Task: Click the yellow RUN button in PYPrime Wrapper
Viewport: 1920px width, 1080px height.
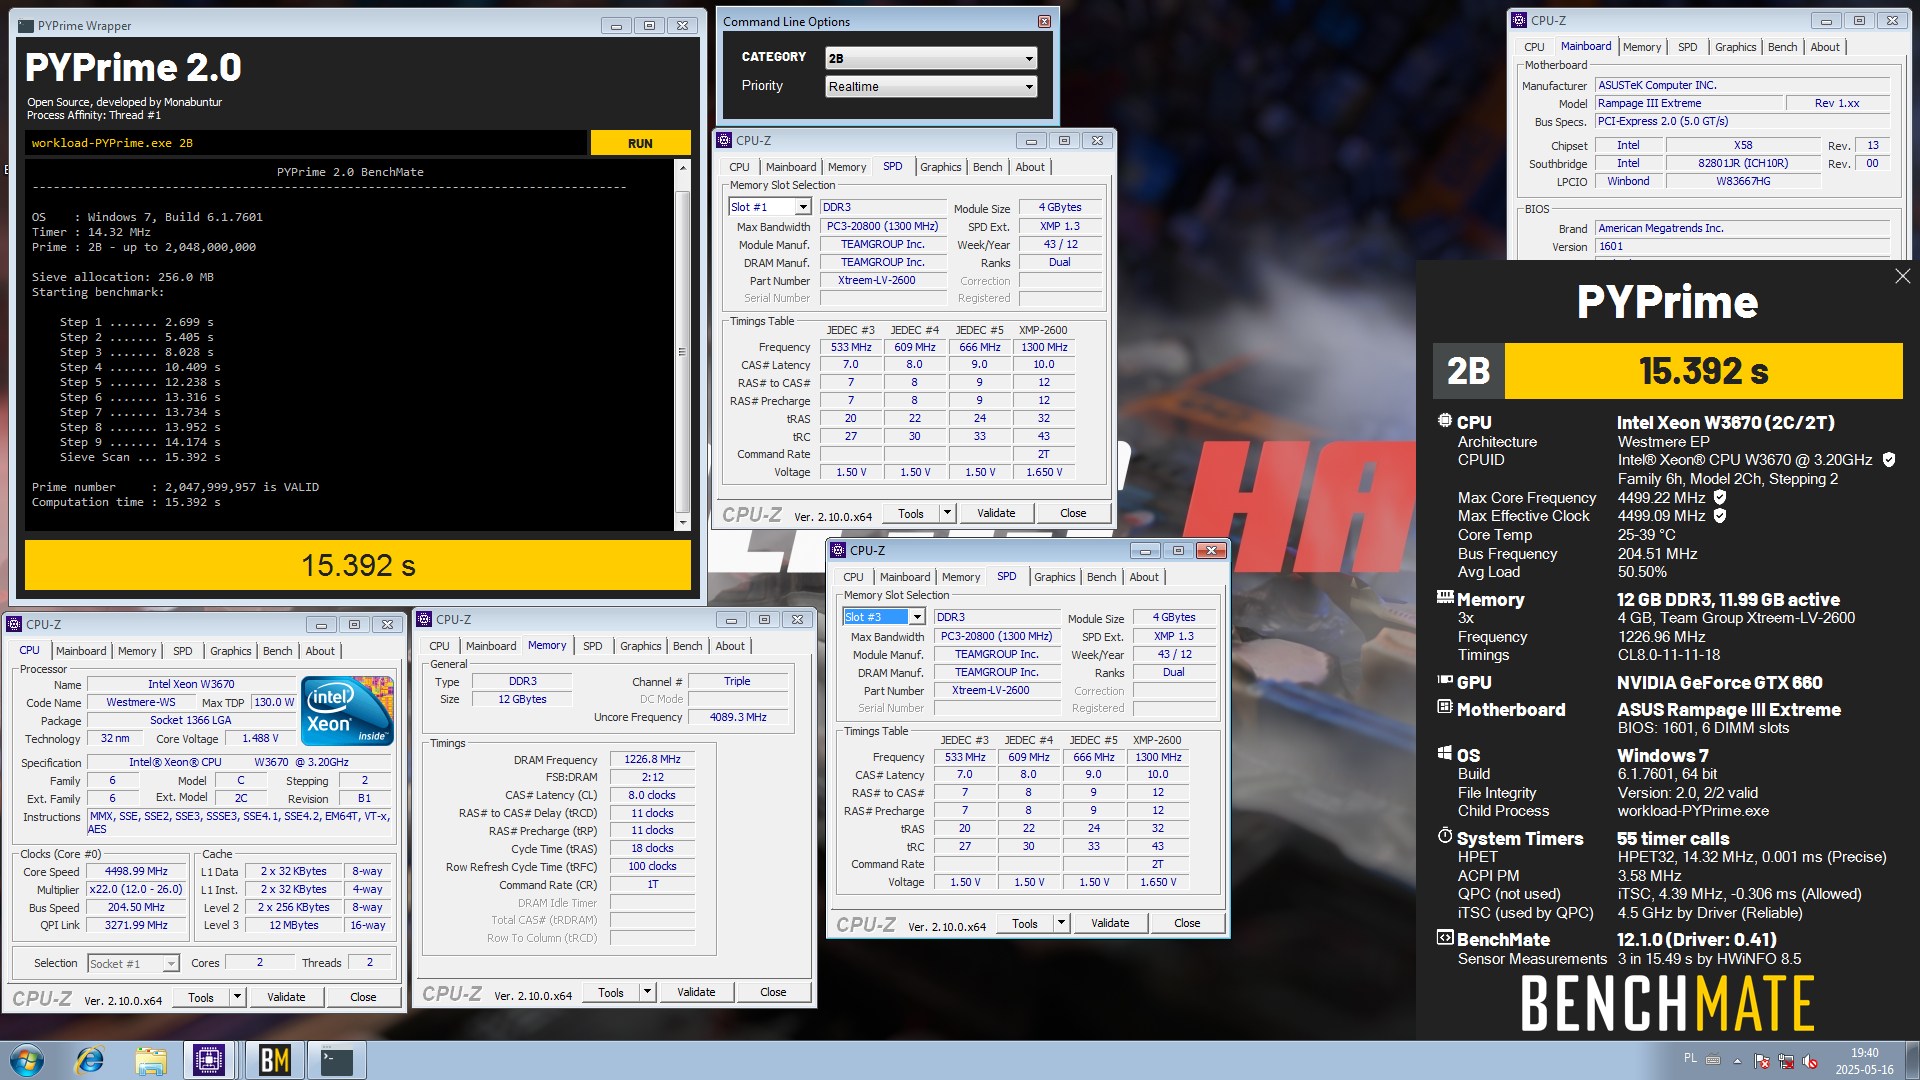Action: pos(640,143)
